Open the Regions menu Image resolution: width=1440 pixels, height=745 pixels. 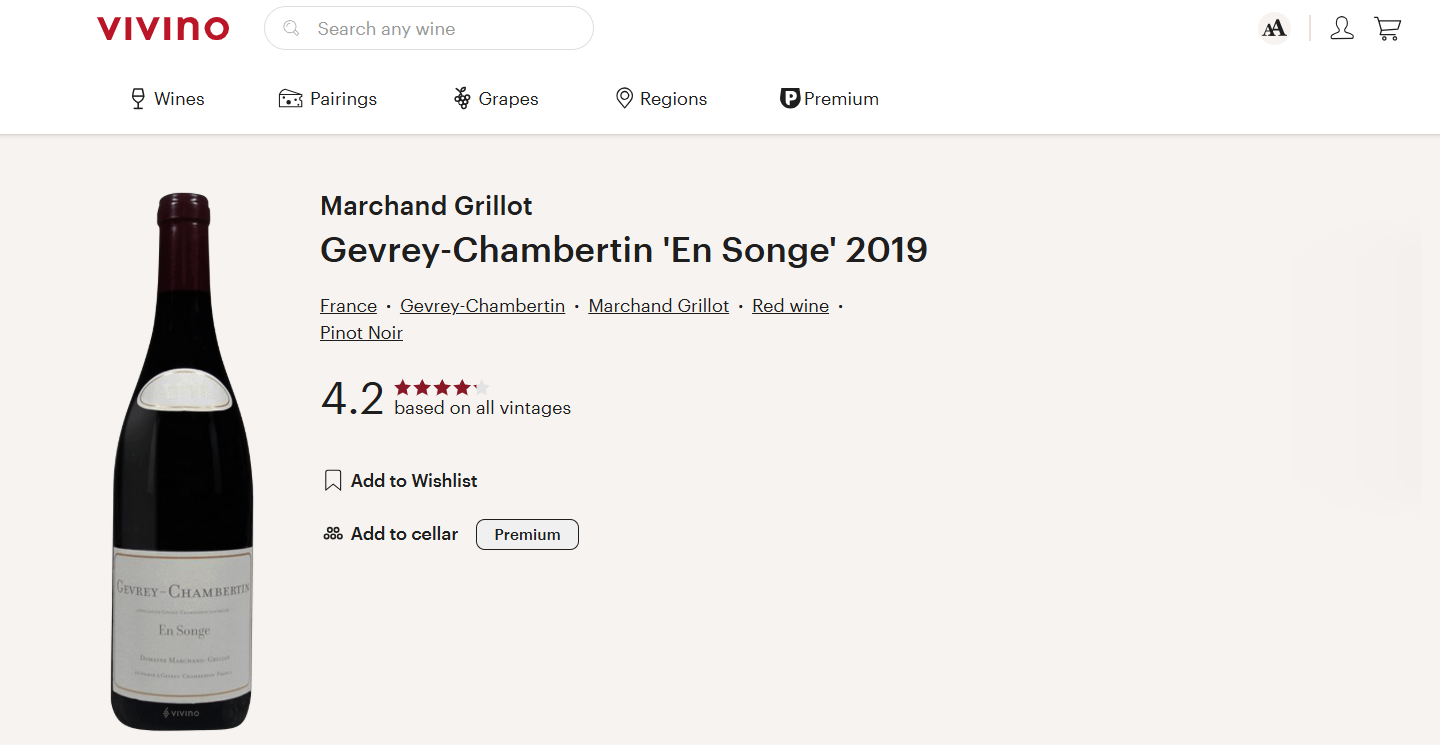[673, 99]
